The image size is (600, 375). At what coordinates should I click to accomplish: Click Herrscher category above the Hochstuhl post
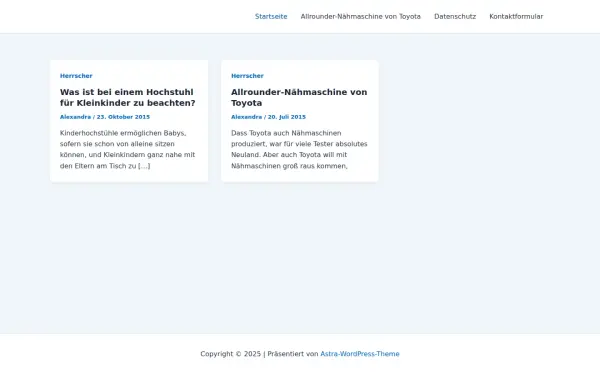click(x=76, y=76)
